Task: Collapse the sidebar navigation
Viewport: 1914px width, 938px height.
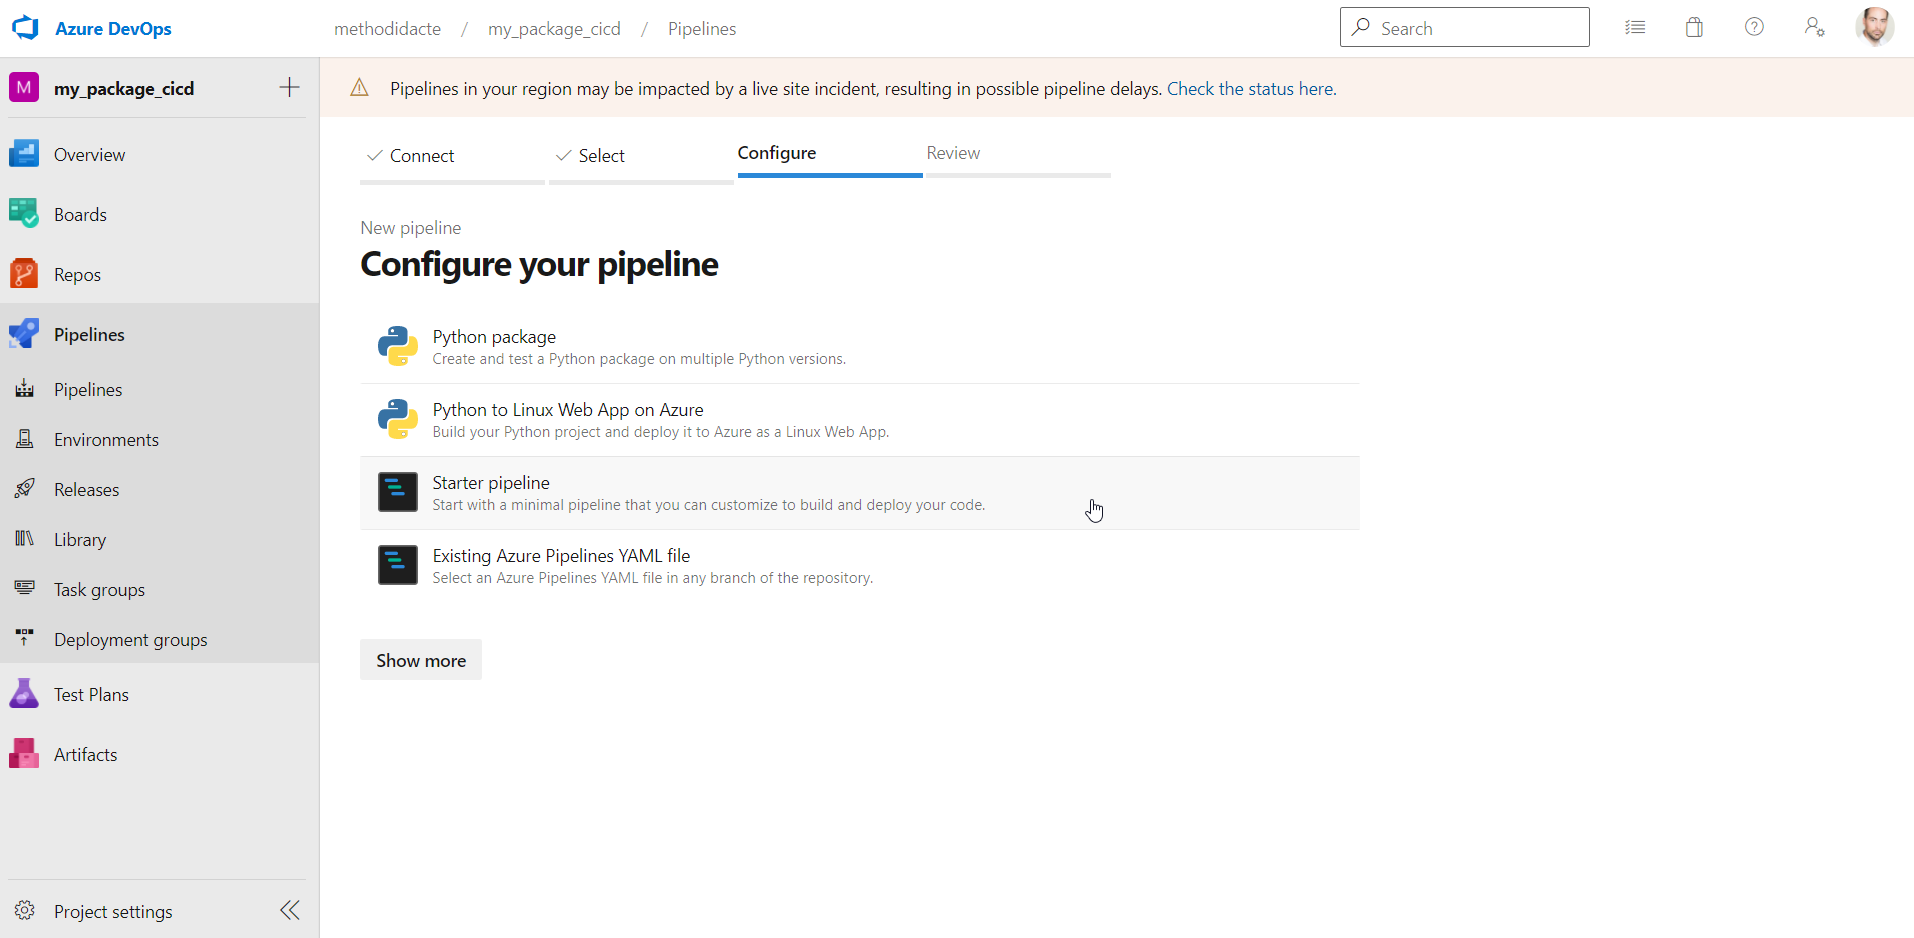Action: [x=289, y=910]
